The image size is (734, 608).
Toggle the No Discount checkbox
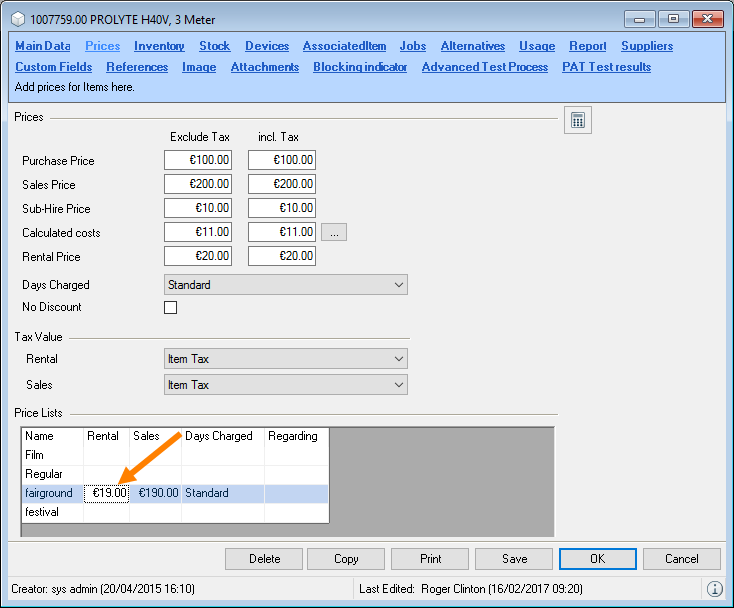(x=170, y=308)
